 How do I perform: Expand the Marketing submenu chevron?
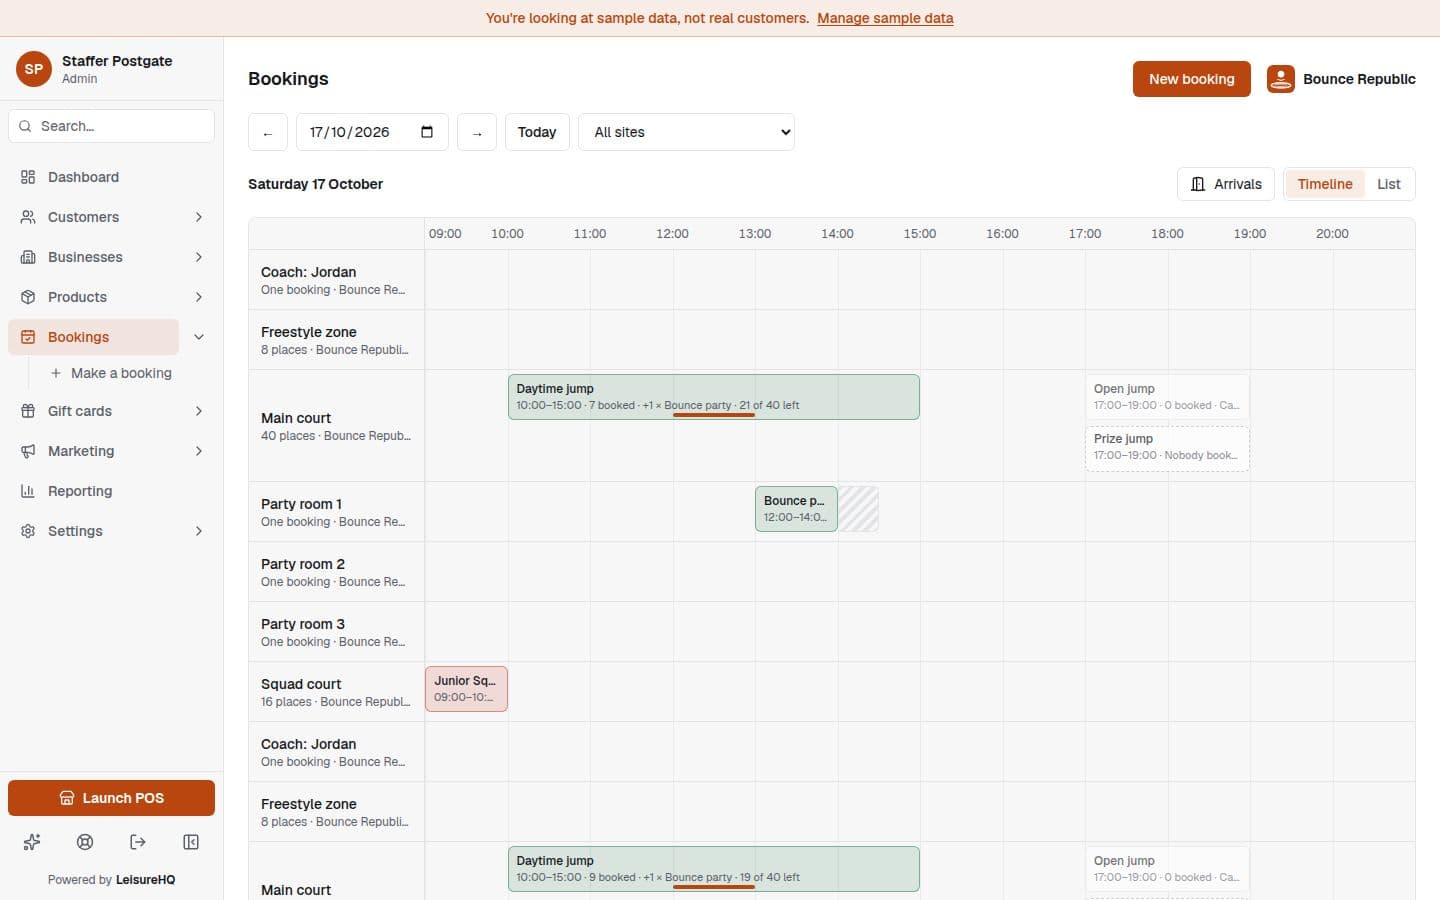tap(199, 451)
